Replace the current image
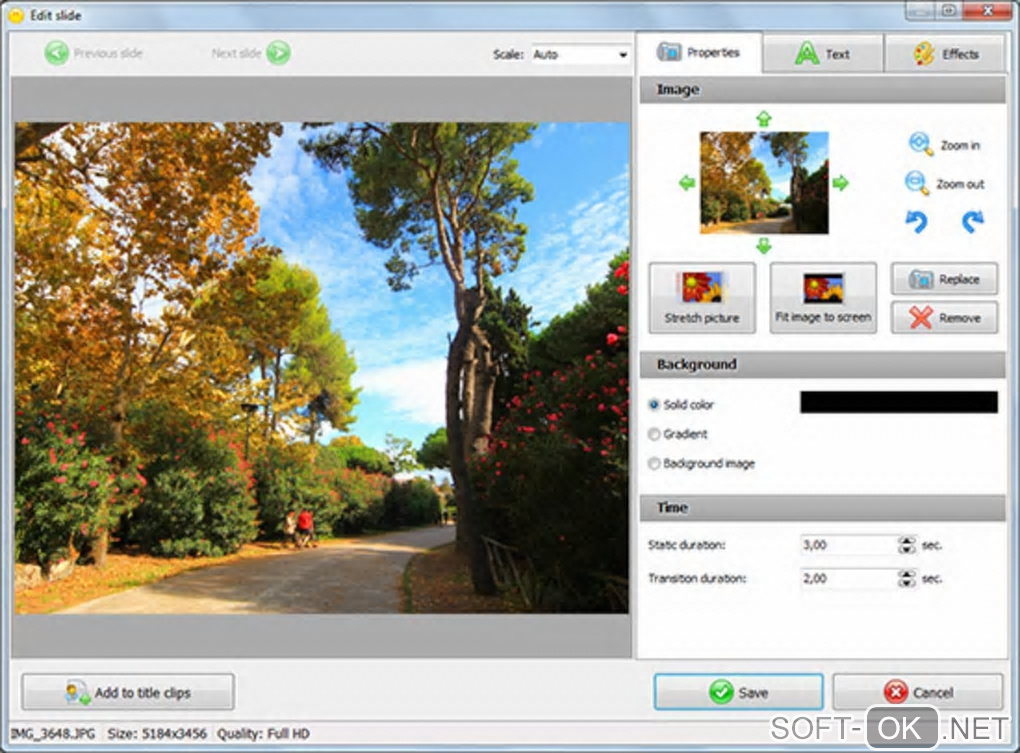This screenshot has width=1020, height=753. click(x=944, y=279)
